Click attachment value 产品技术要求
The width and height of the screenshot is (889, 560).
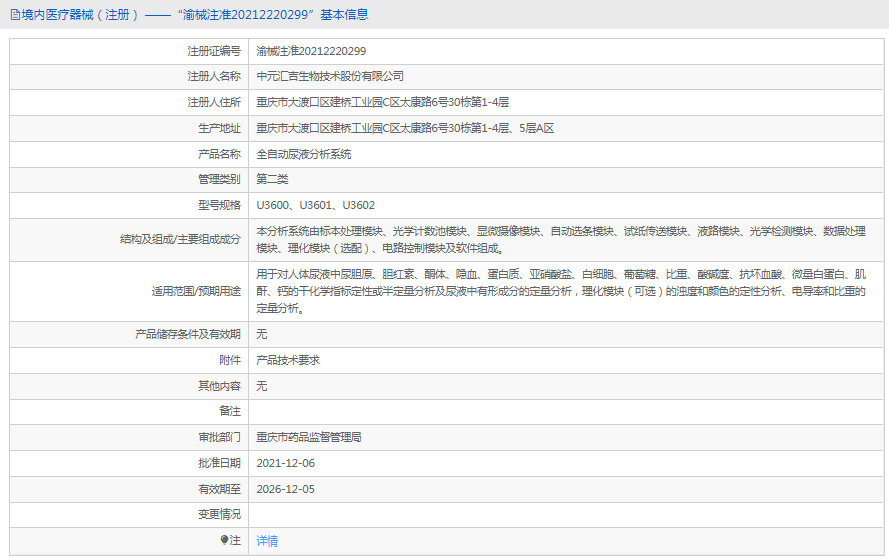pos(288,360)
